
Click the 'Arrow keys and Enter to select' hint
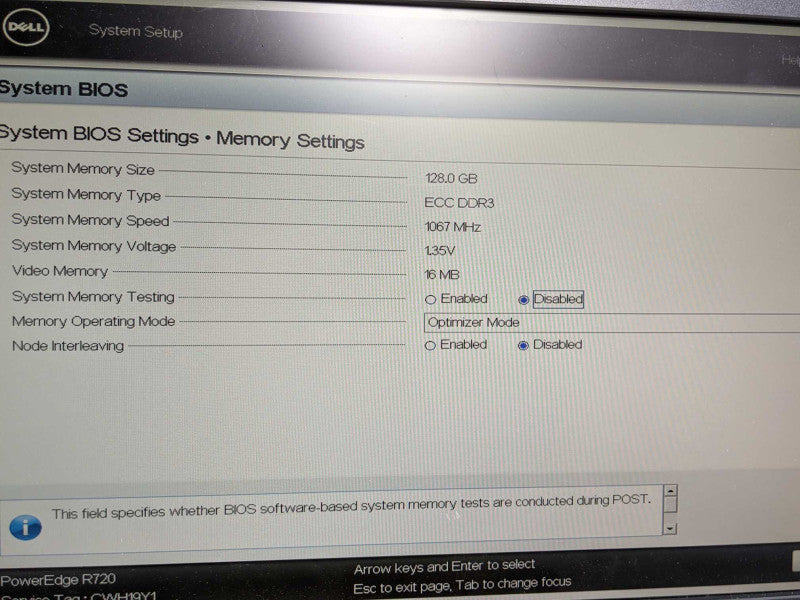pos(444,566)
